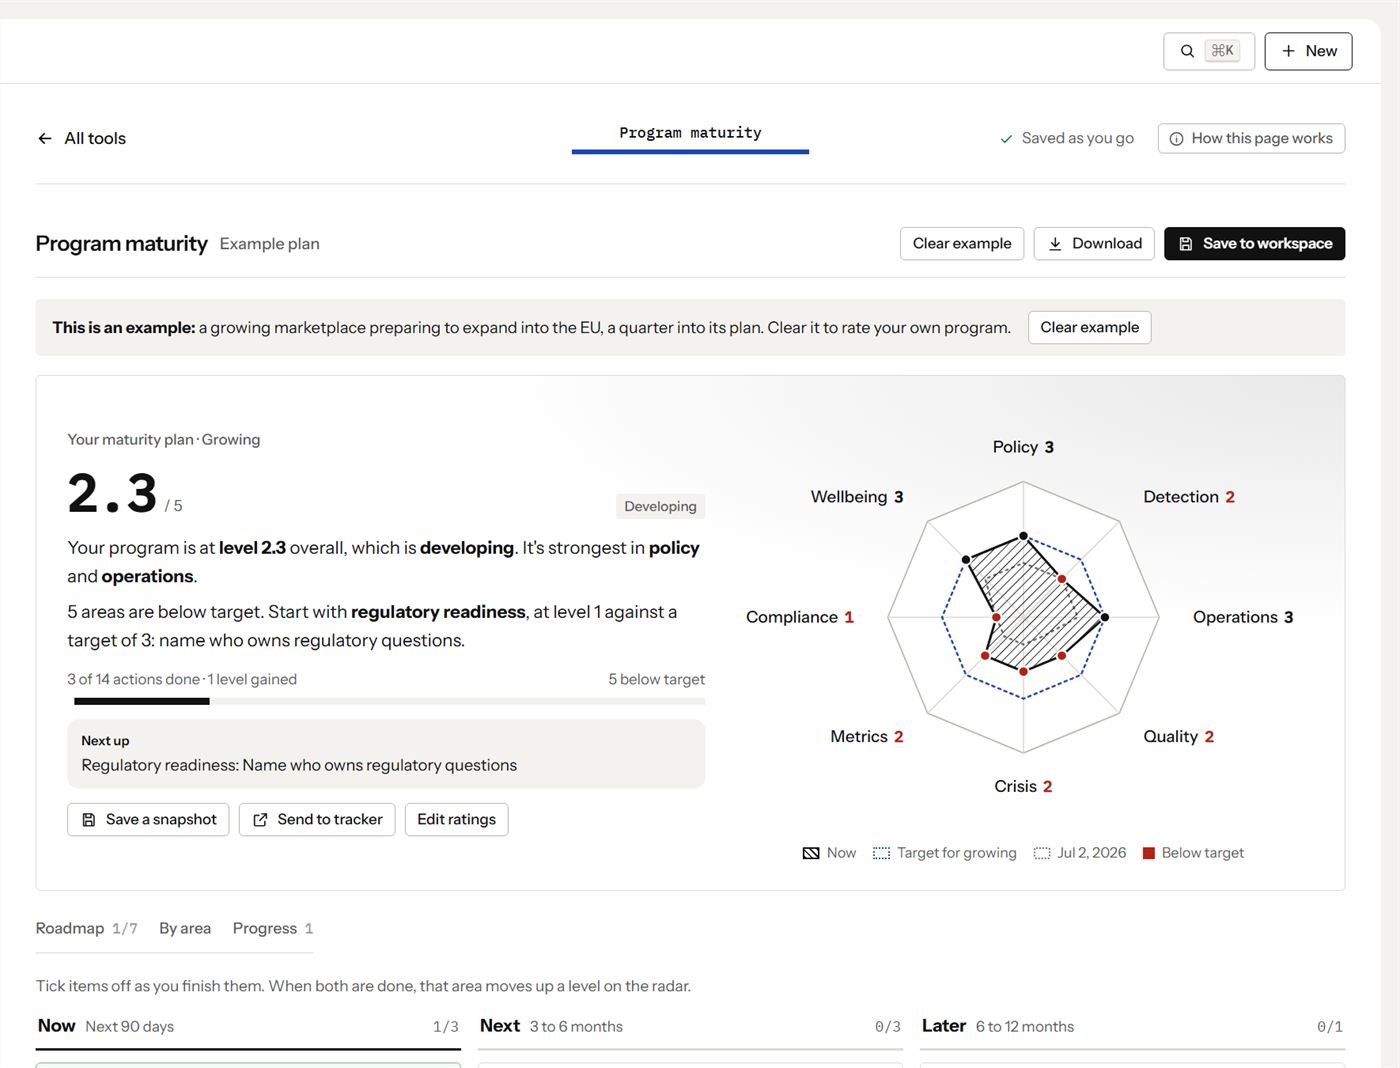Click the Example plan label
Viewport: 1400px width, 1068px height.
point(270,244)
